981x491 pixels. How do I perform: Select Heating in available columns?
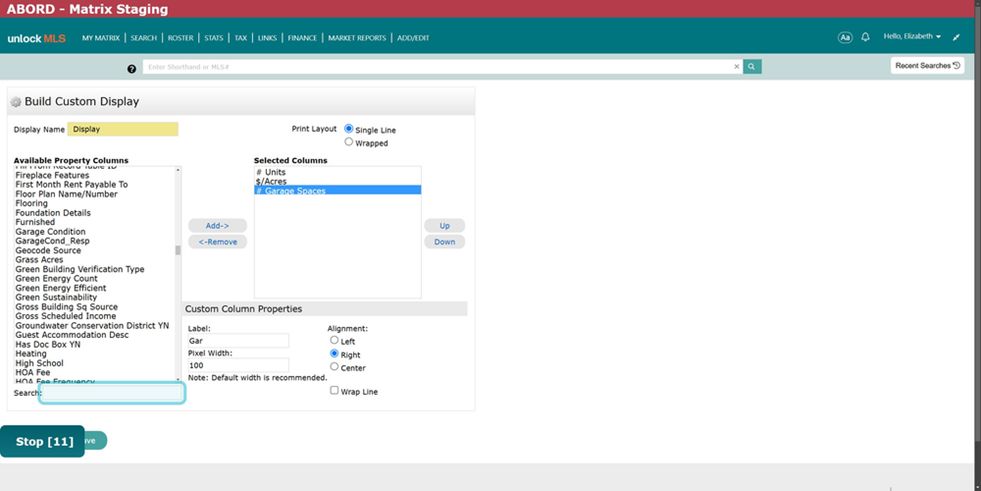point(31,353)
